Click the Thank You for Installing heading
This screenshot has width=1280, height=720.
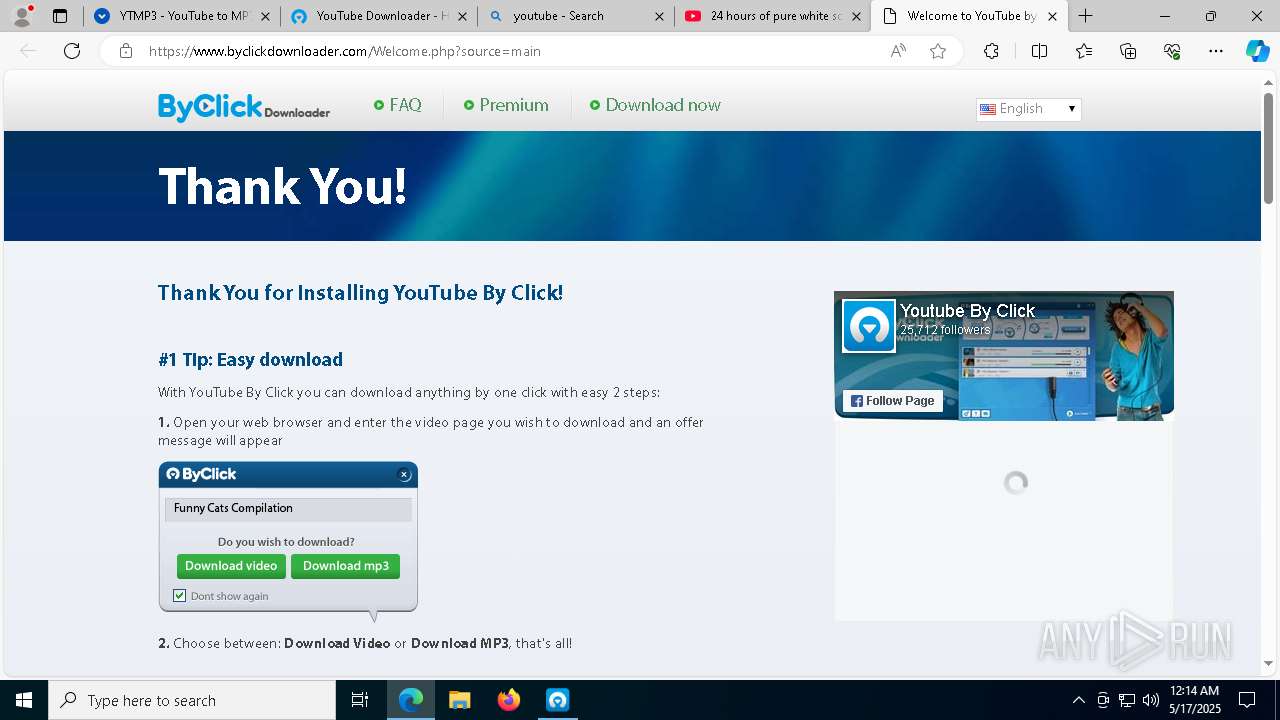click(x=360, y=292)
